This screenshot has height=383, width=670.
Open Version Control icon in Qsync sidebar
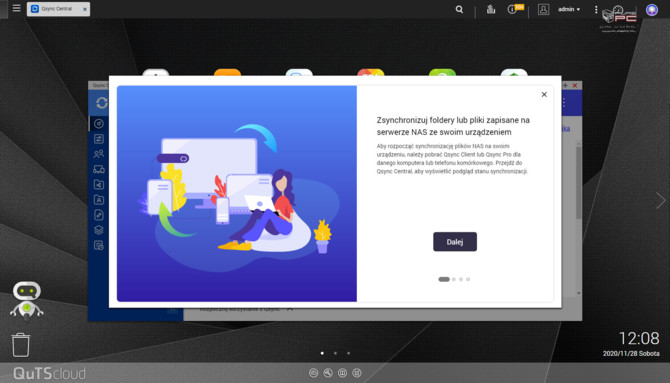pyautogui.click(x=99, y=230)
